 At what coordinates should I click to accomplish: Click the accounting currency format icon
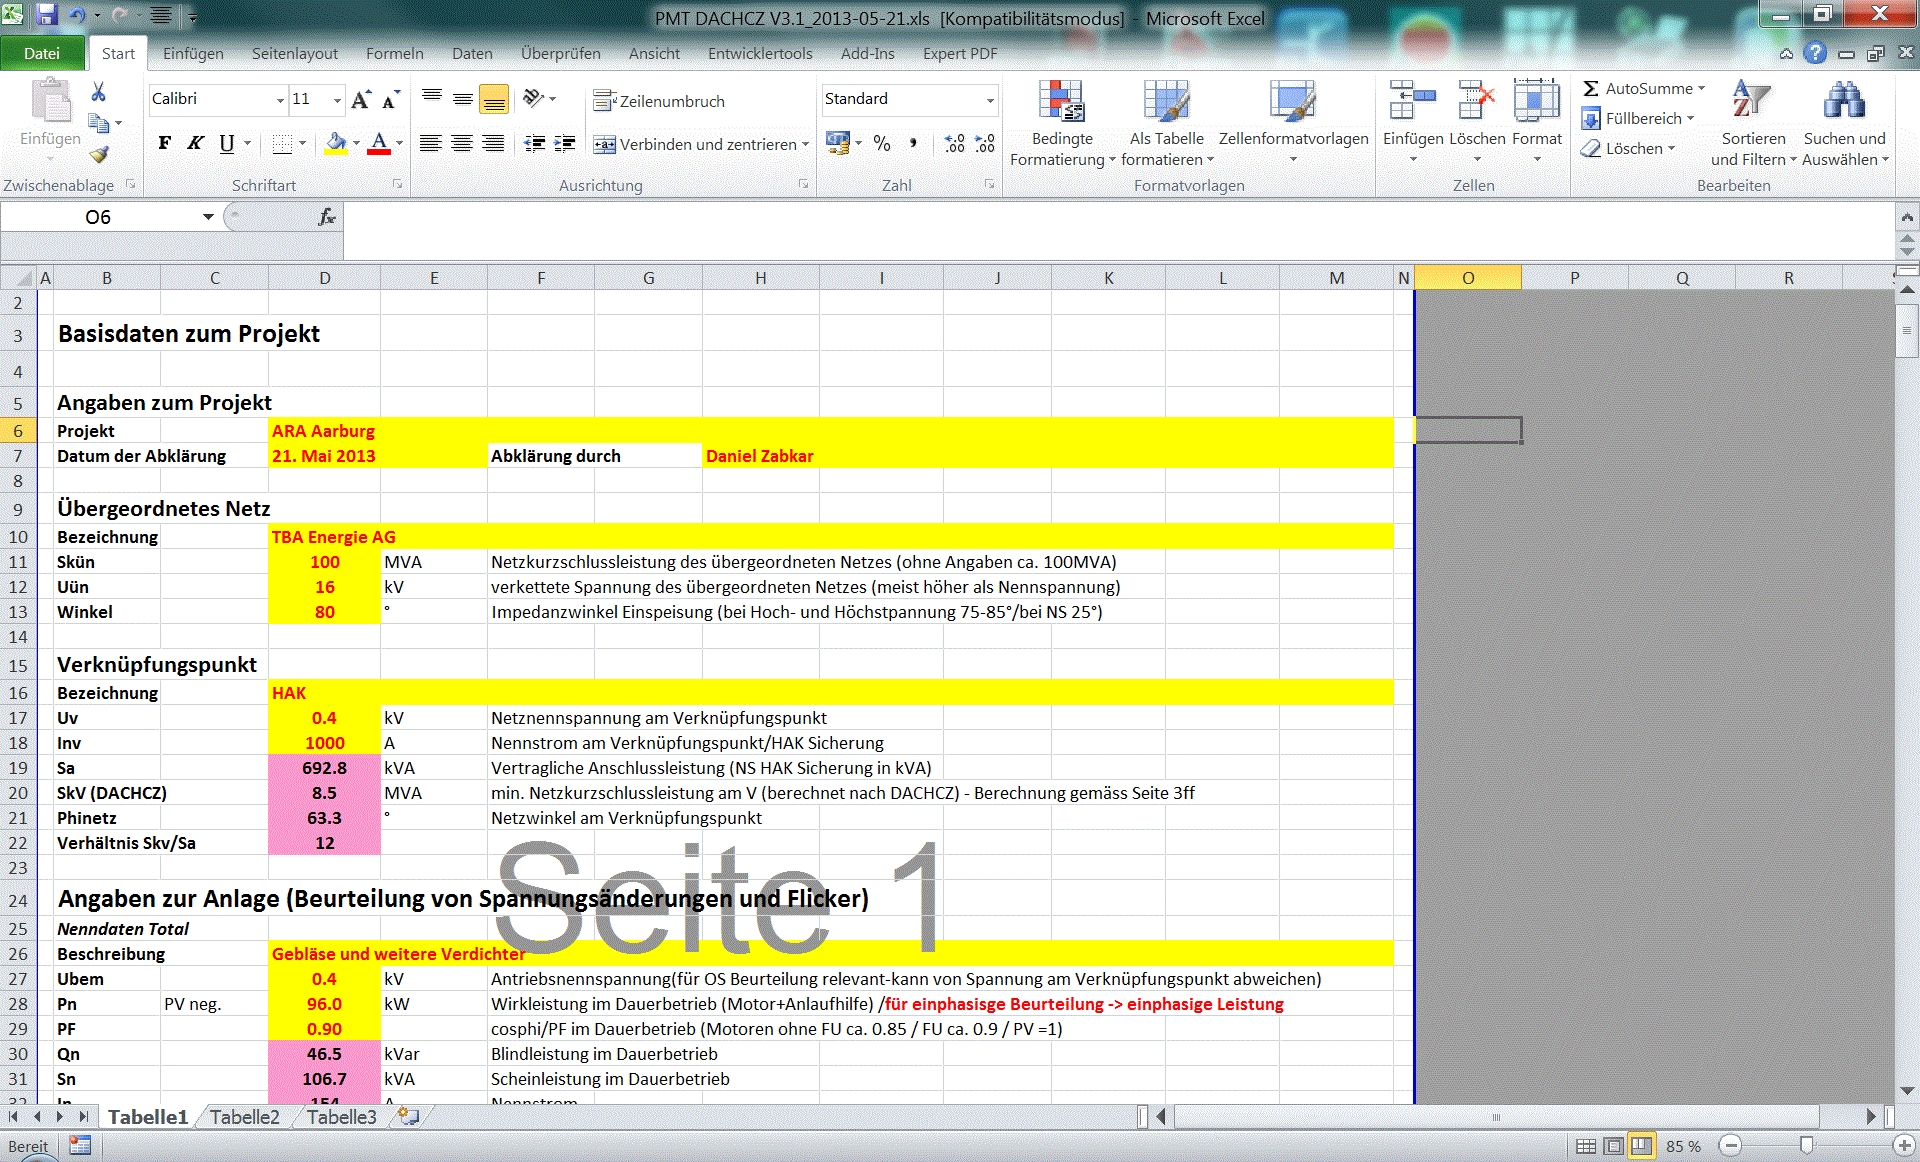point(838,144)
